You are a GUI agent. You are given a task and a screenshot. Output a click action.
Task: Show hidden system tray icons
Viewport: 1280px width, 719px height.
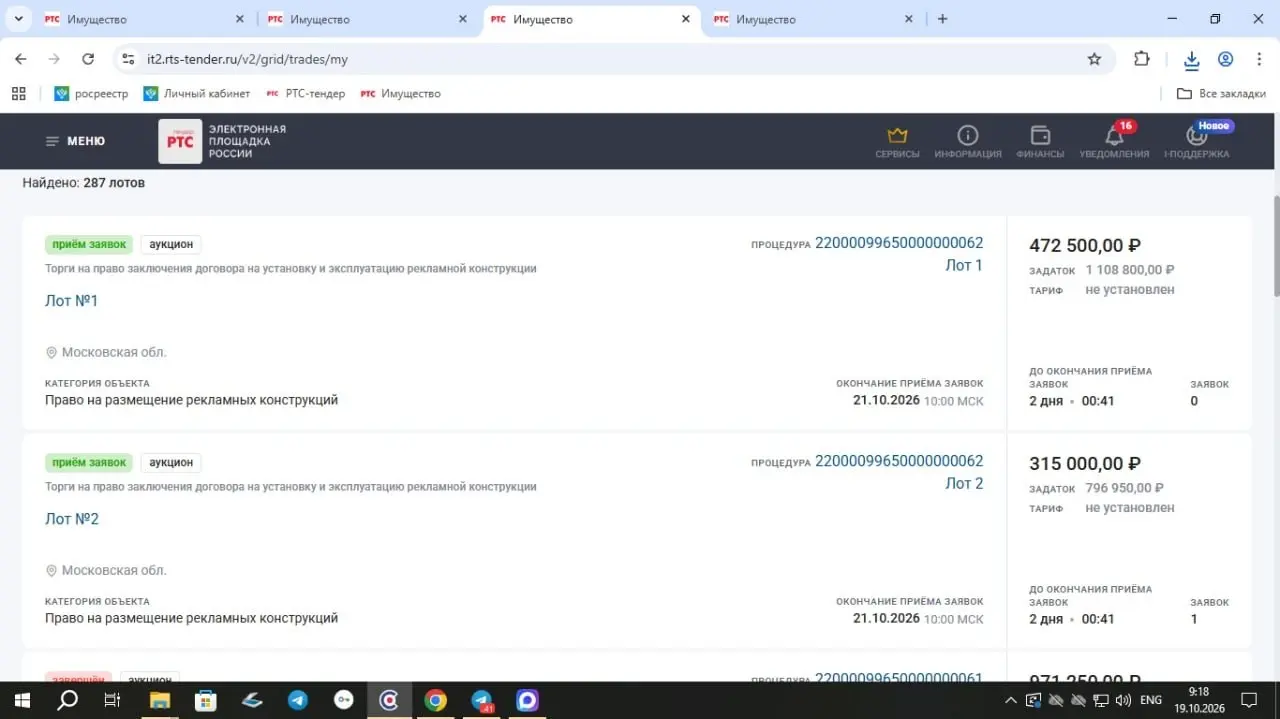1011,700
